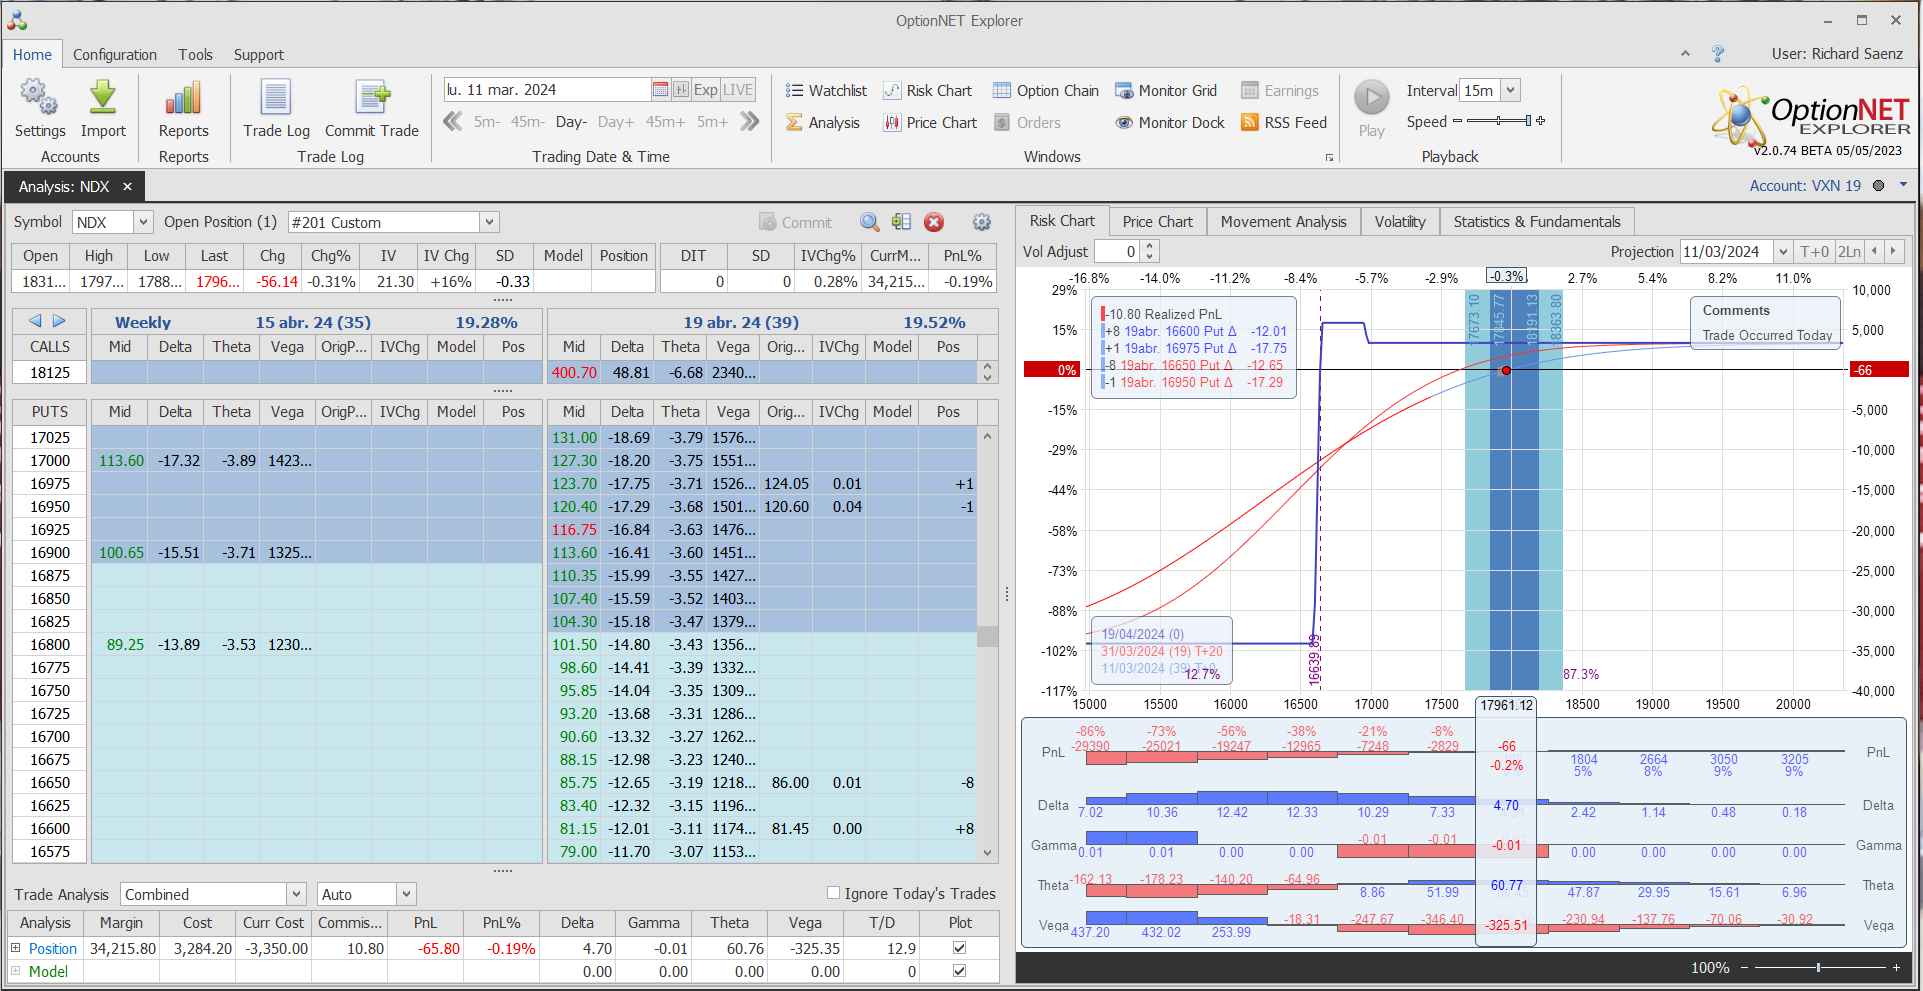Click the Commit Trade icon

tap(372, 99)
